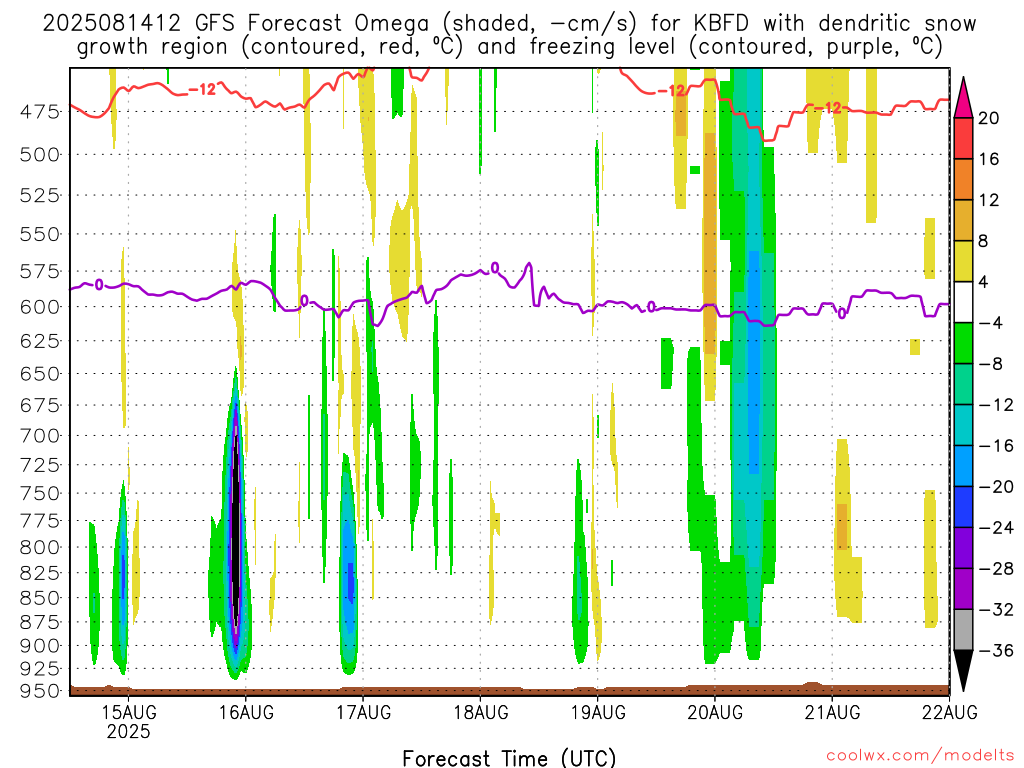Click the 875 pressure level label
Image resolution: width=1024 pixels, height=768 pixels.
tap(39, 622)
